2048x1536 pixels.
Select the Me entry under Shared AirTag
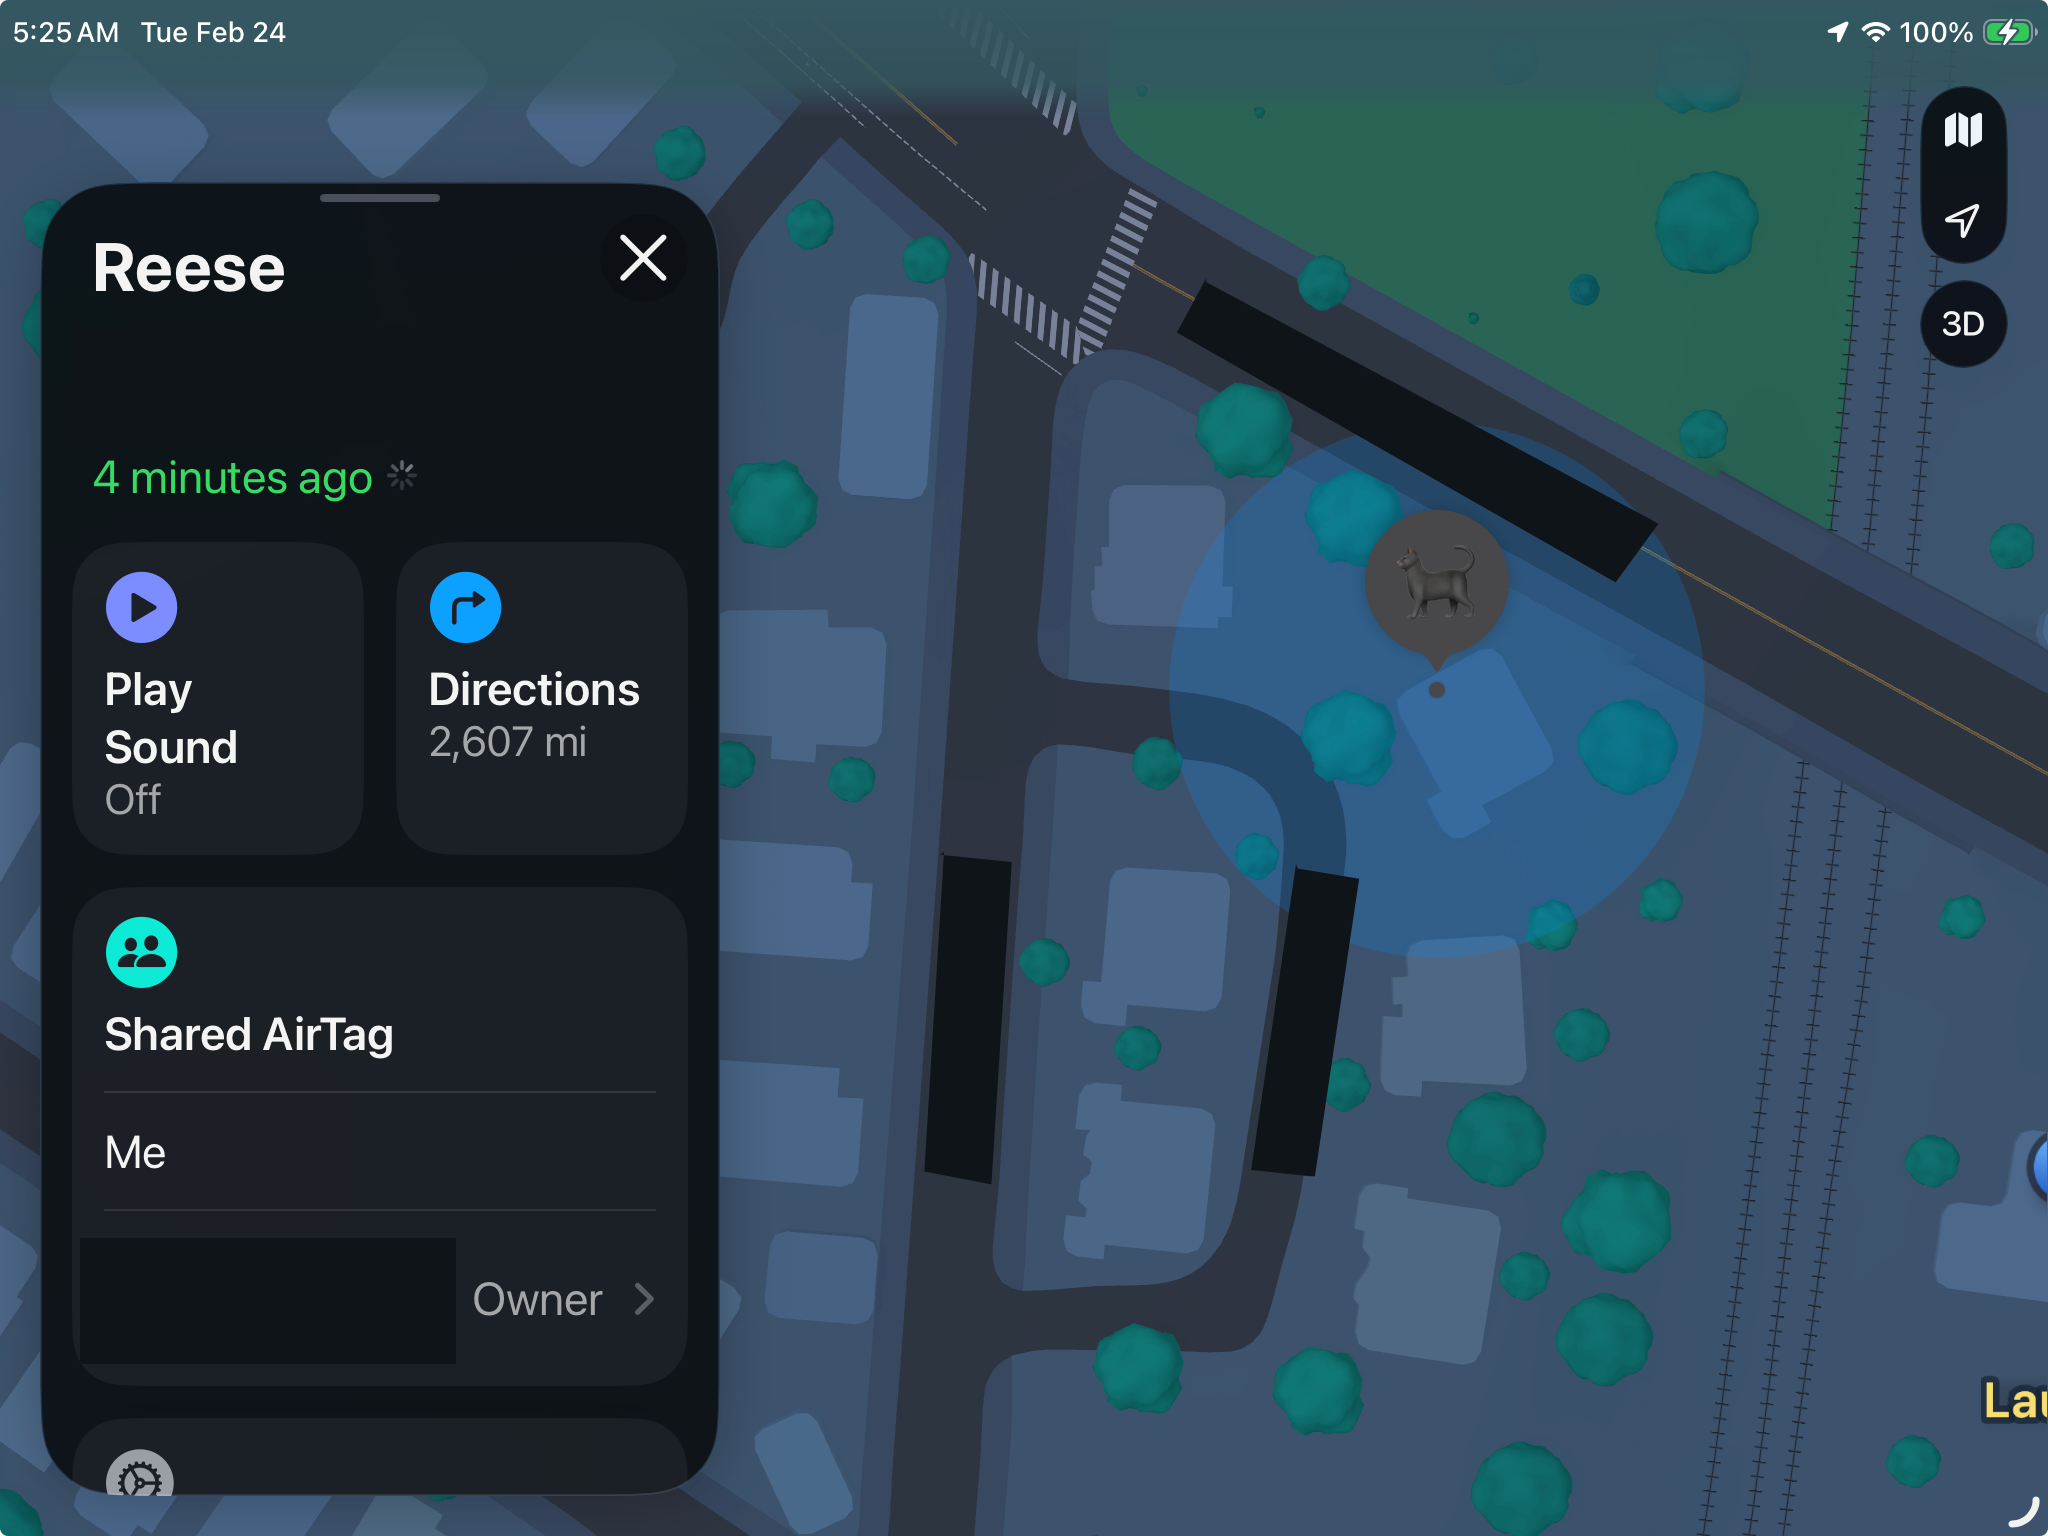(x=380, y=1152)
